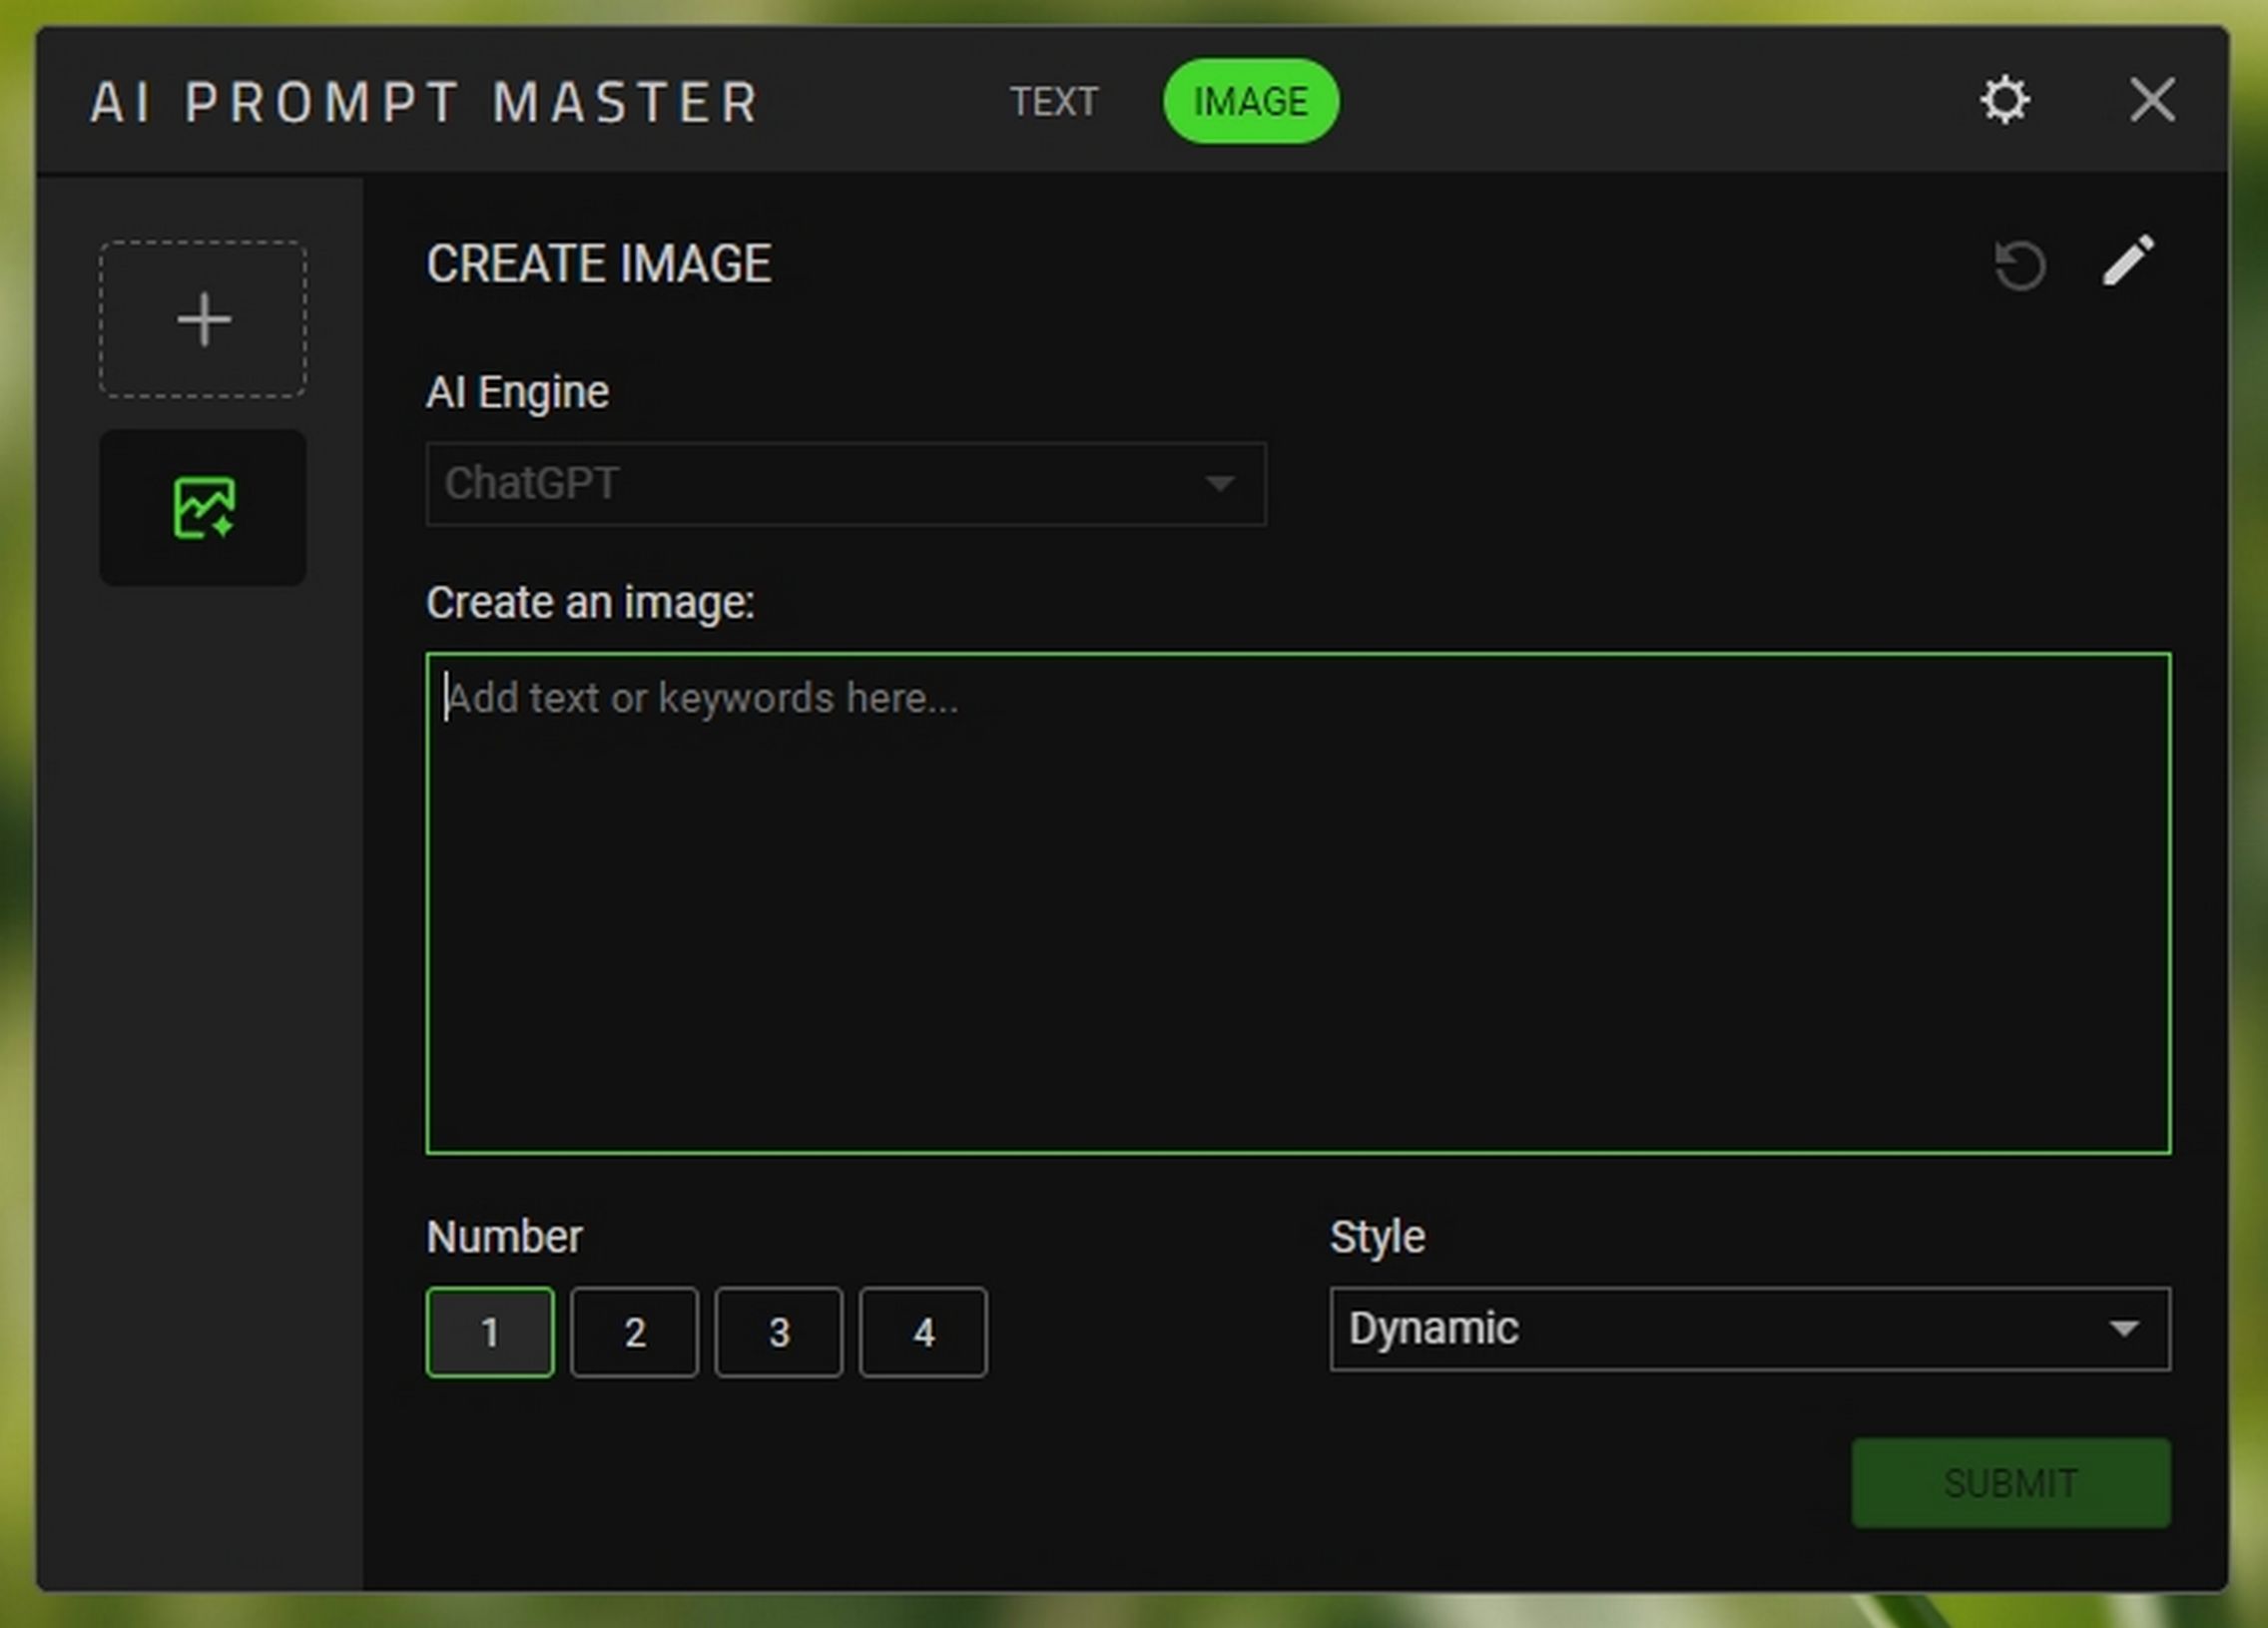The width and height of the screenshot is (2268, 1628).
Task: Set number of images to 4
Action: (x=923, y=1332)
